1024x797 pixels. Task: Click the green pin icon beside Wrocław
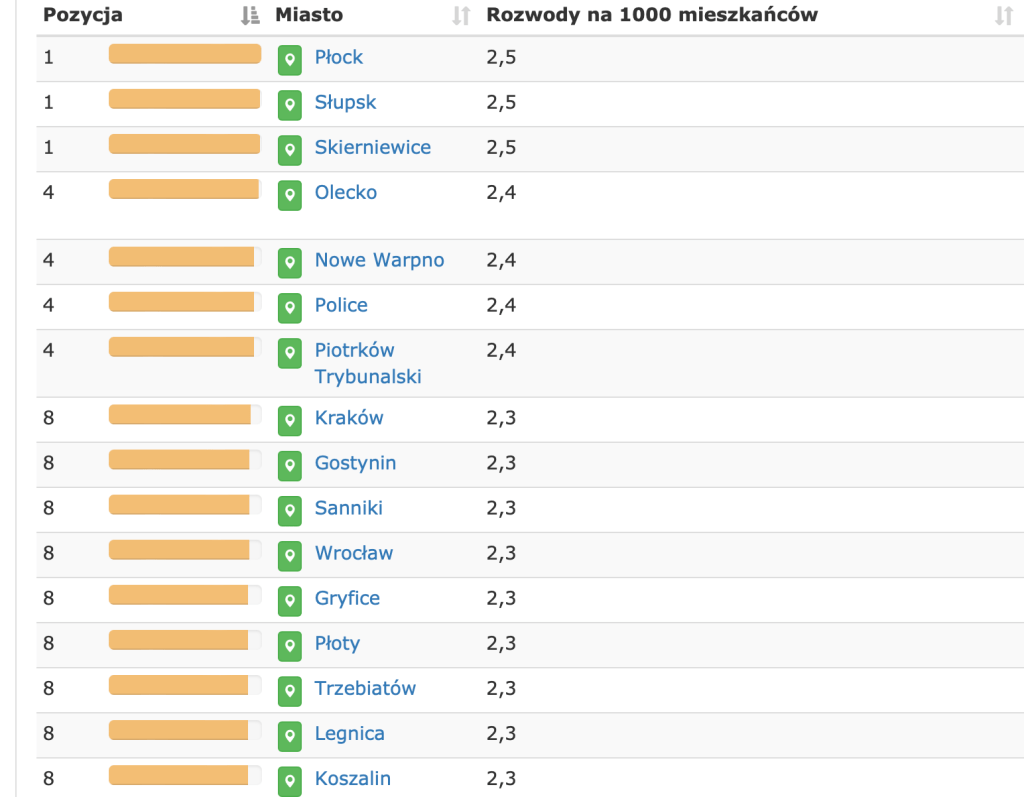coord(289,555)
